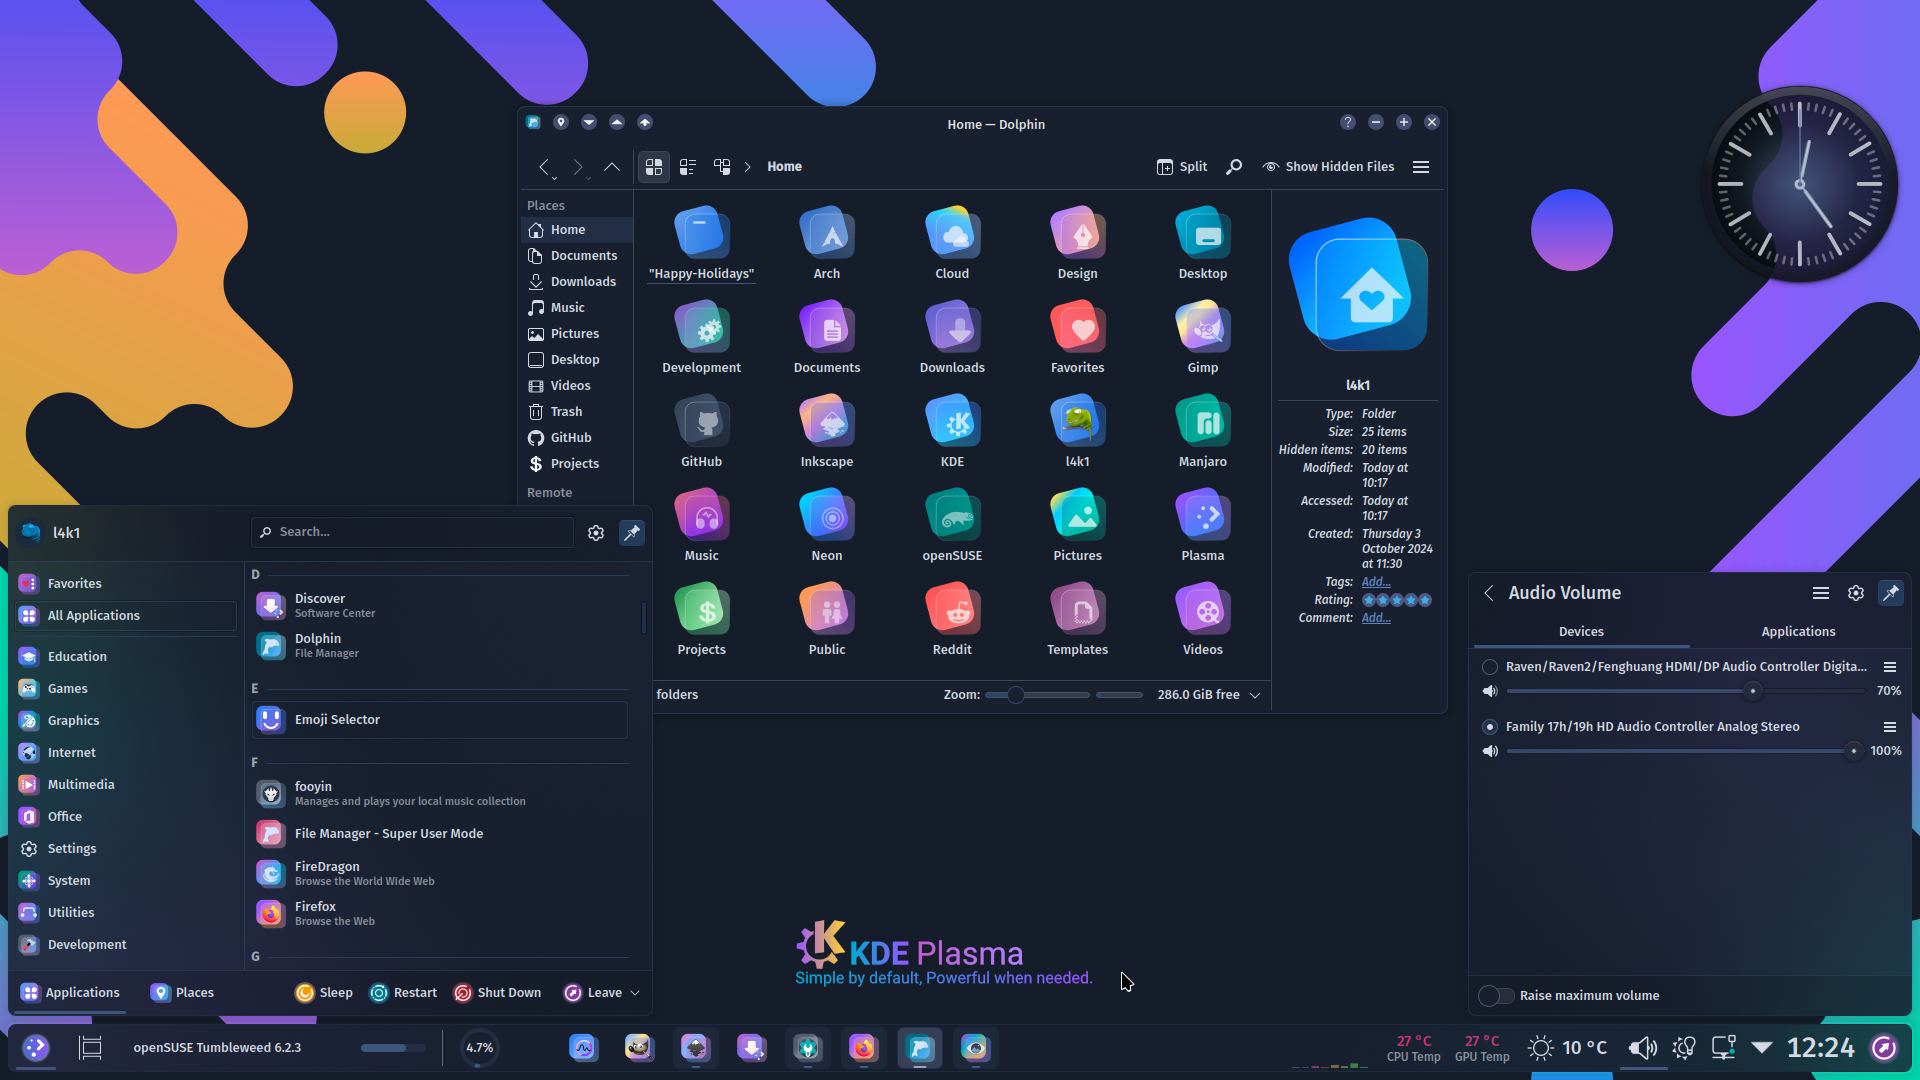This screenshot has height=1080, width=1920.
Task: Open the openSUSE folder
Action: click(952, 525)
